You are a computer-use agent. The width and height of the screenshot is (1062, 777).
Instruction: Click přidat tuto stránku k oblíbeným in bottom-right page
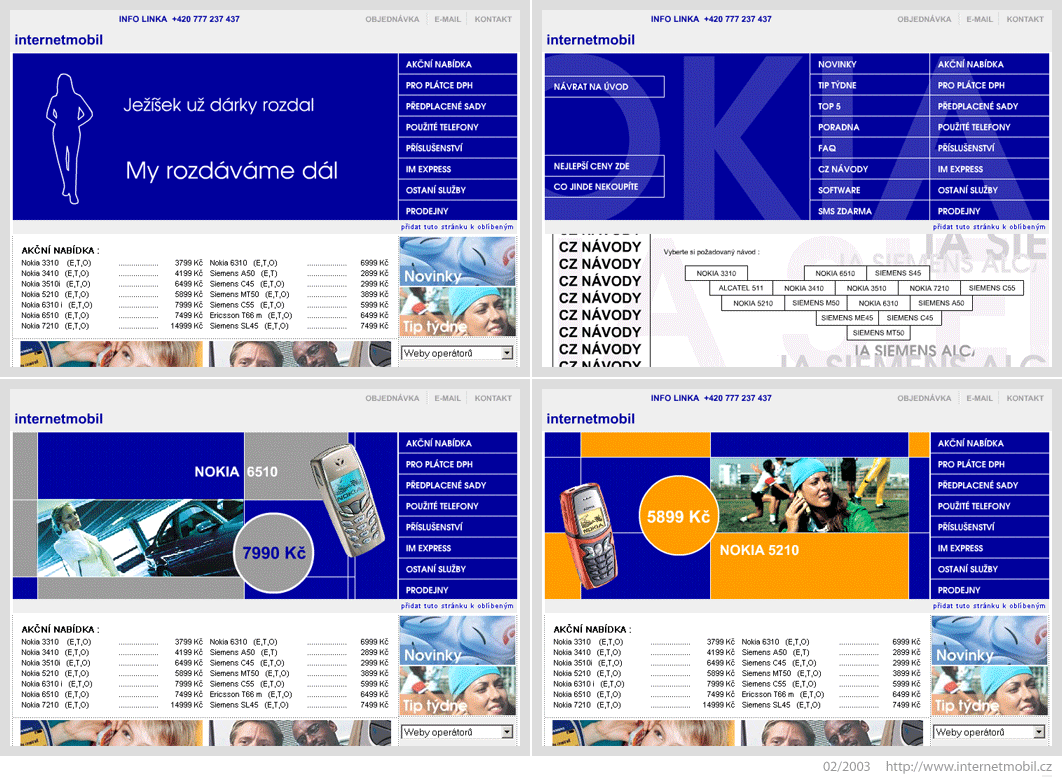pos(989,606)
